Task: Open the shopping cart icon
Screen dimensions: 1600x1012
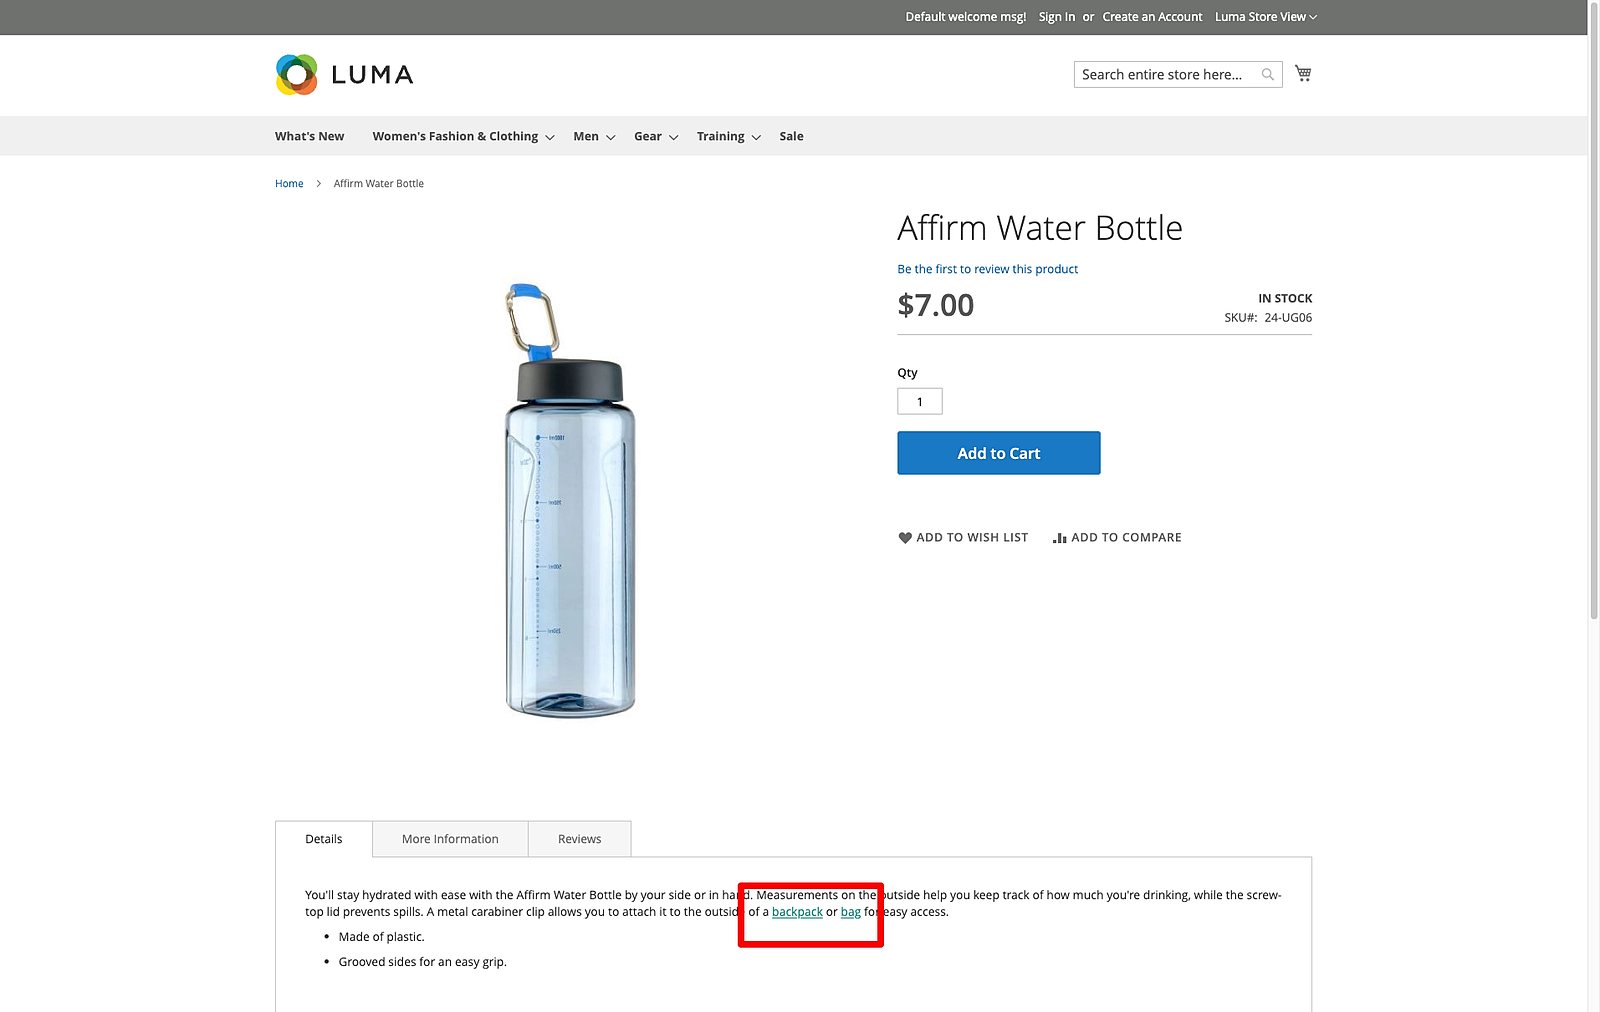Action: coord(1302,73)
